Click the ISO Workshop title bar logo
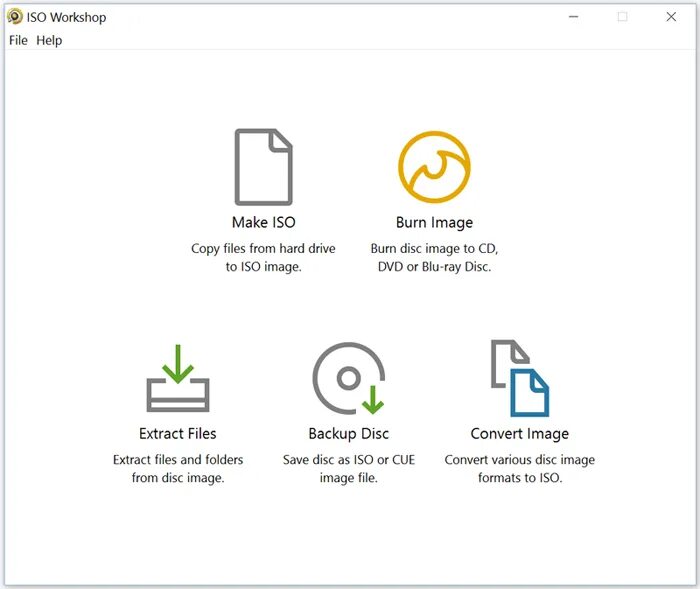The image size is (700, 589). click(x=15, y=17)
